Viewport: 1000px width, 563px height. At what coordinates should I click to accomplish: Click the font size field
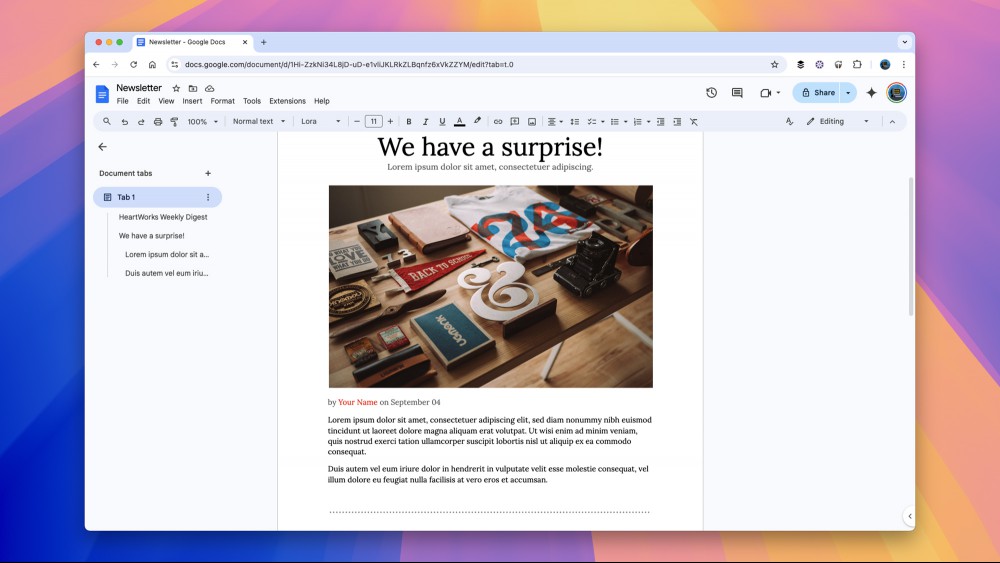tap(374, 121)
